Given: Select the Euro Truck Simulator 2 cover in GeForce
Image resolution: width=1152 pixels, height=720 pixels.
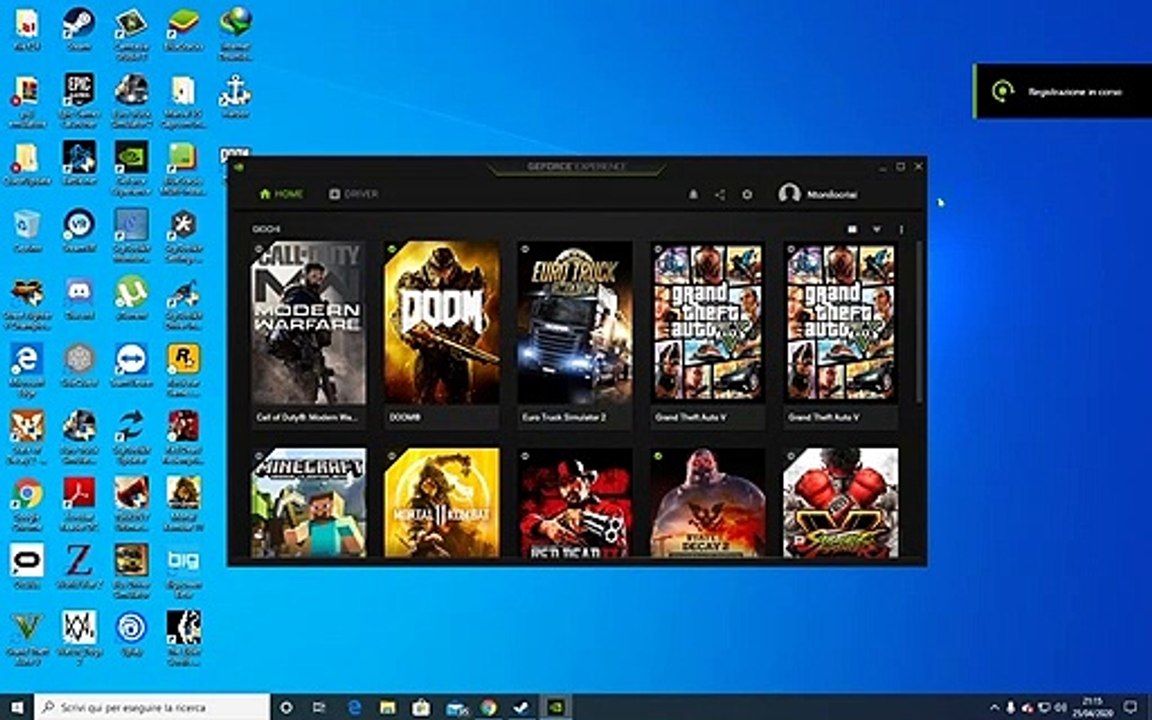Looking at the screenshot, I should coord(575,323).
